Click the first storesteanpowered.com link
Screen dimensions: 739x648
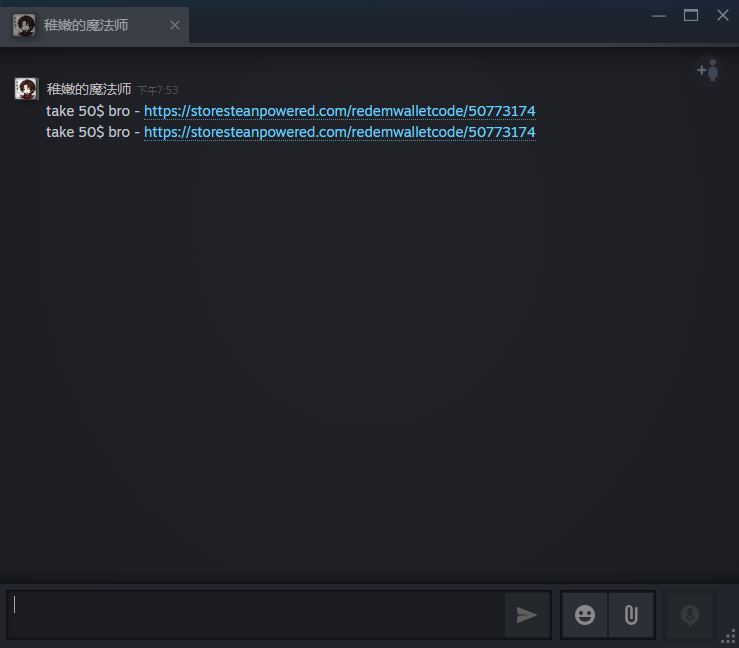pyautogui.click(x=339, y=111)
